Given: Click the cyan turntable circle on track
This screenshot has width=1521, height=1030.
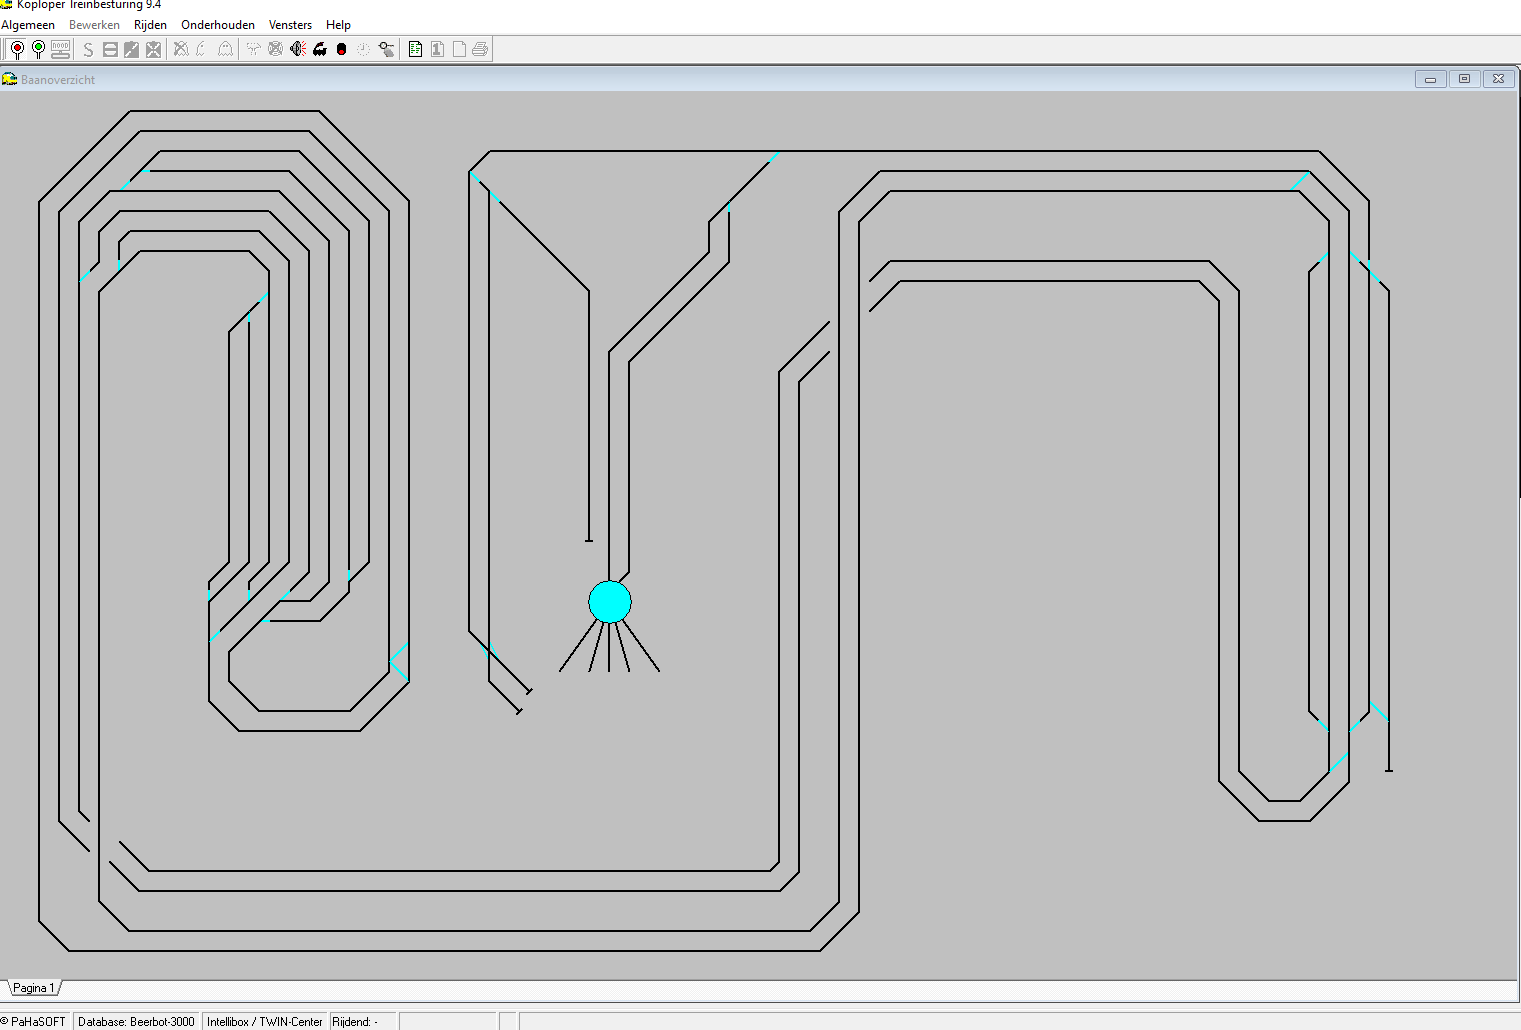Looking at the screenshot, I should pos(610,602).
